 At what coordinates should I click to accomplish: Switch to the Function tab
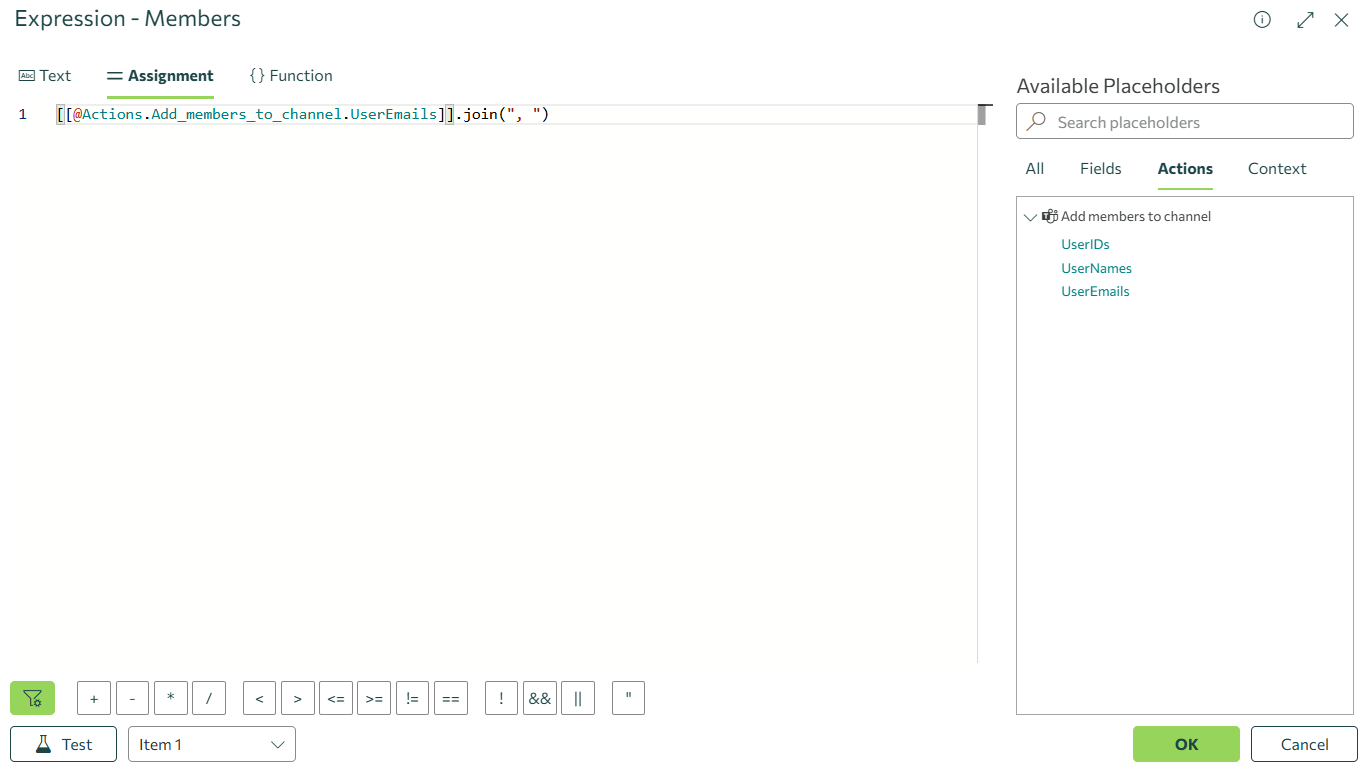(x=291, y=76)
